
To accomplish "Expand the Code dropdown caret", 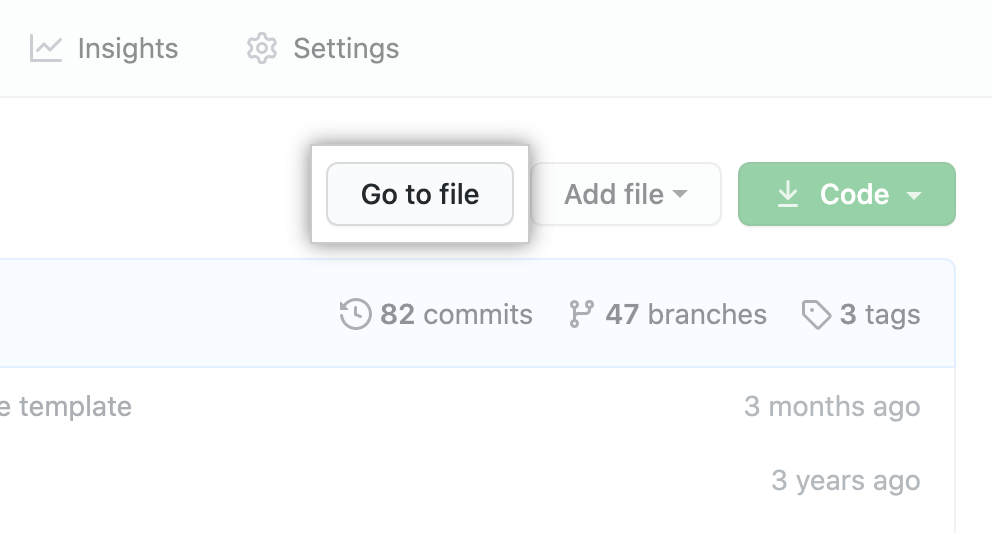I will coord(913,195).
